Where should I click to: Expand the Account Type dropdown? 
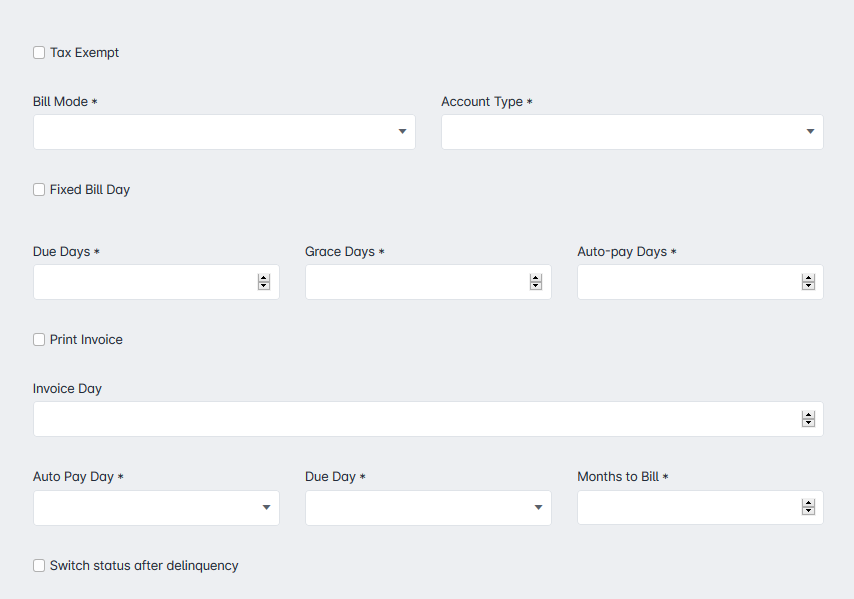tap(632, 132)
